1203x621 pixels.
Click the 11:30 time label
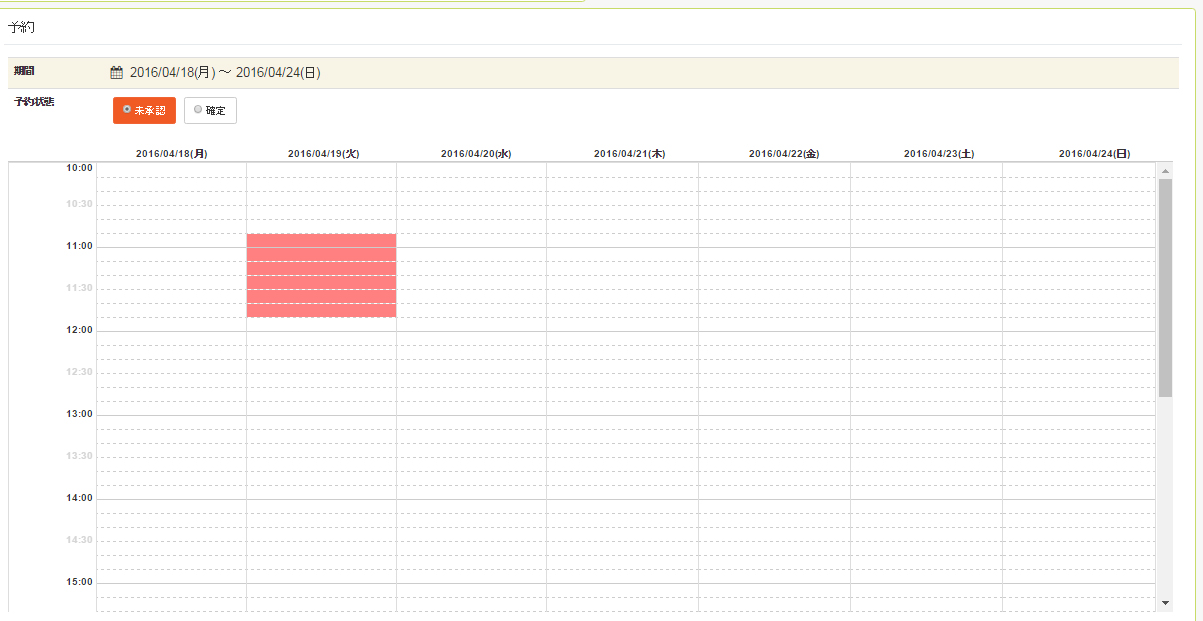click(80, 288)
